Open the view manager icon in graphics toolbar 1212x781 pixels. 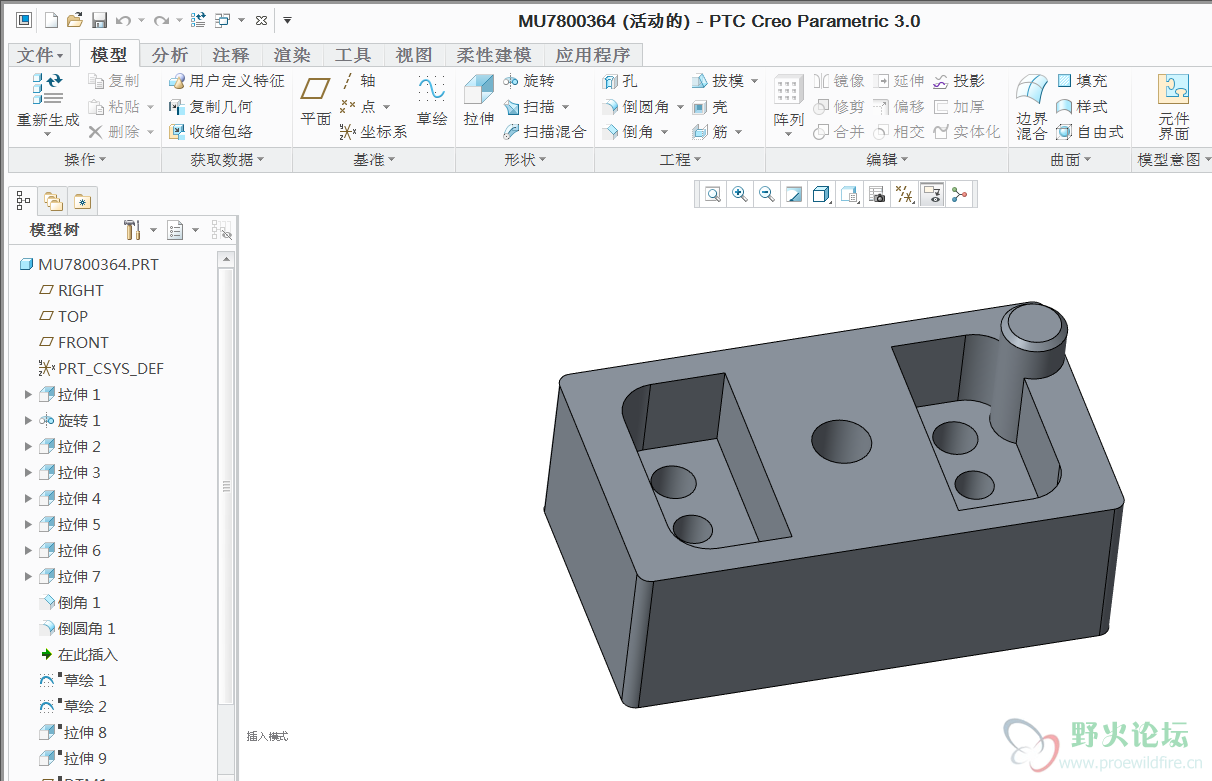876,195
